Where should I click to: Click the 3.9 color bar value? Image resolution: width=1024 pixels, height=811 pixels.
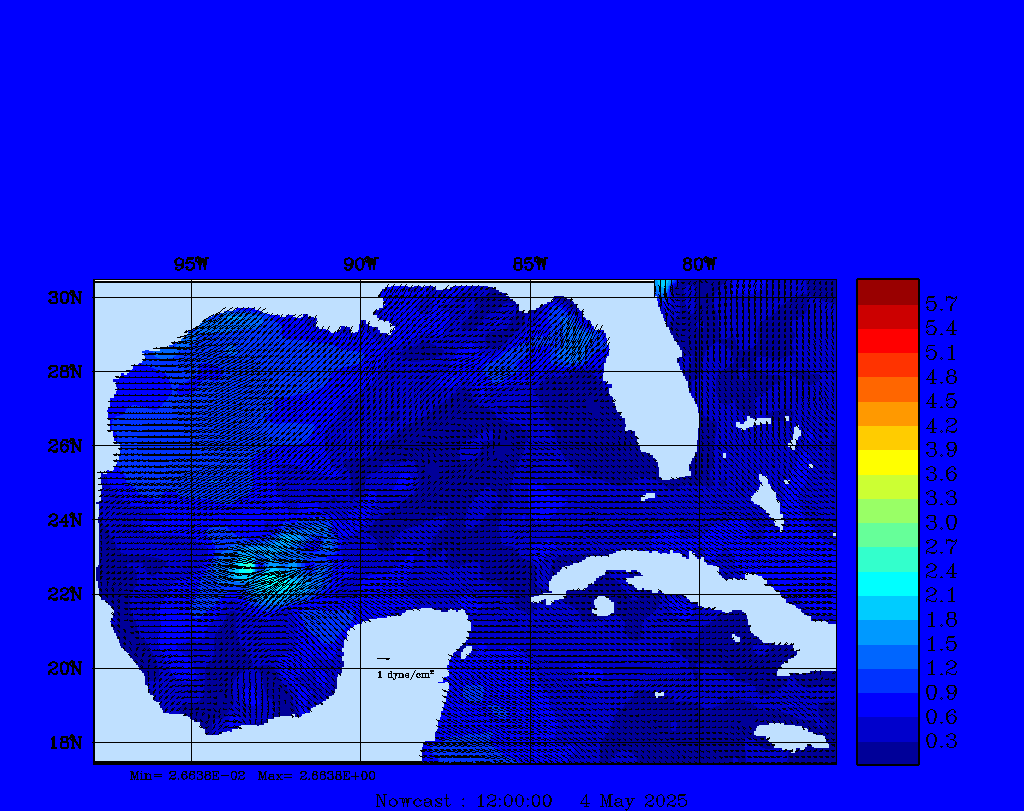click(941, 449)
